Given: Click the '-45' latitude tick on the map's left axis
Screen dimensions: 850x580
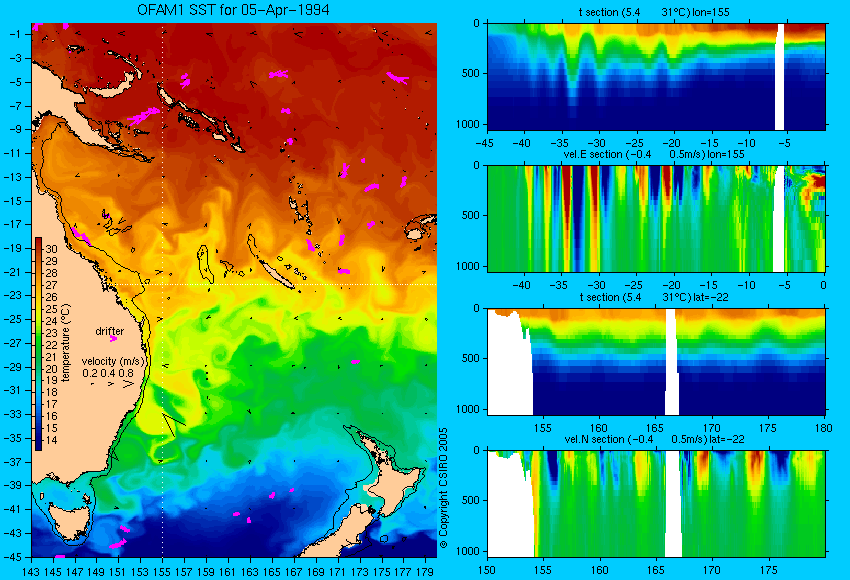Looking at the screenshot, I should (12, 557).
